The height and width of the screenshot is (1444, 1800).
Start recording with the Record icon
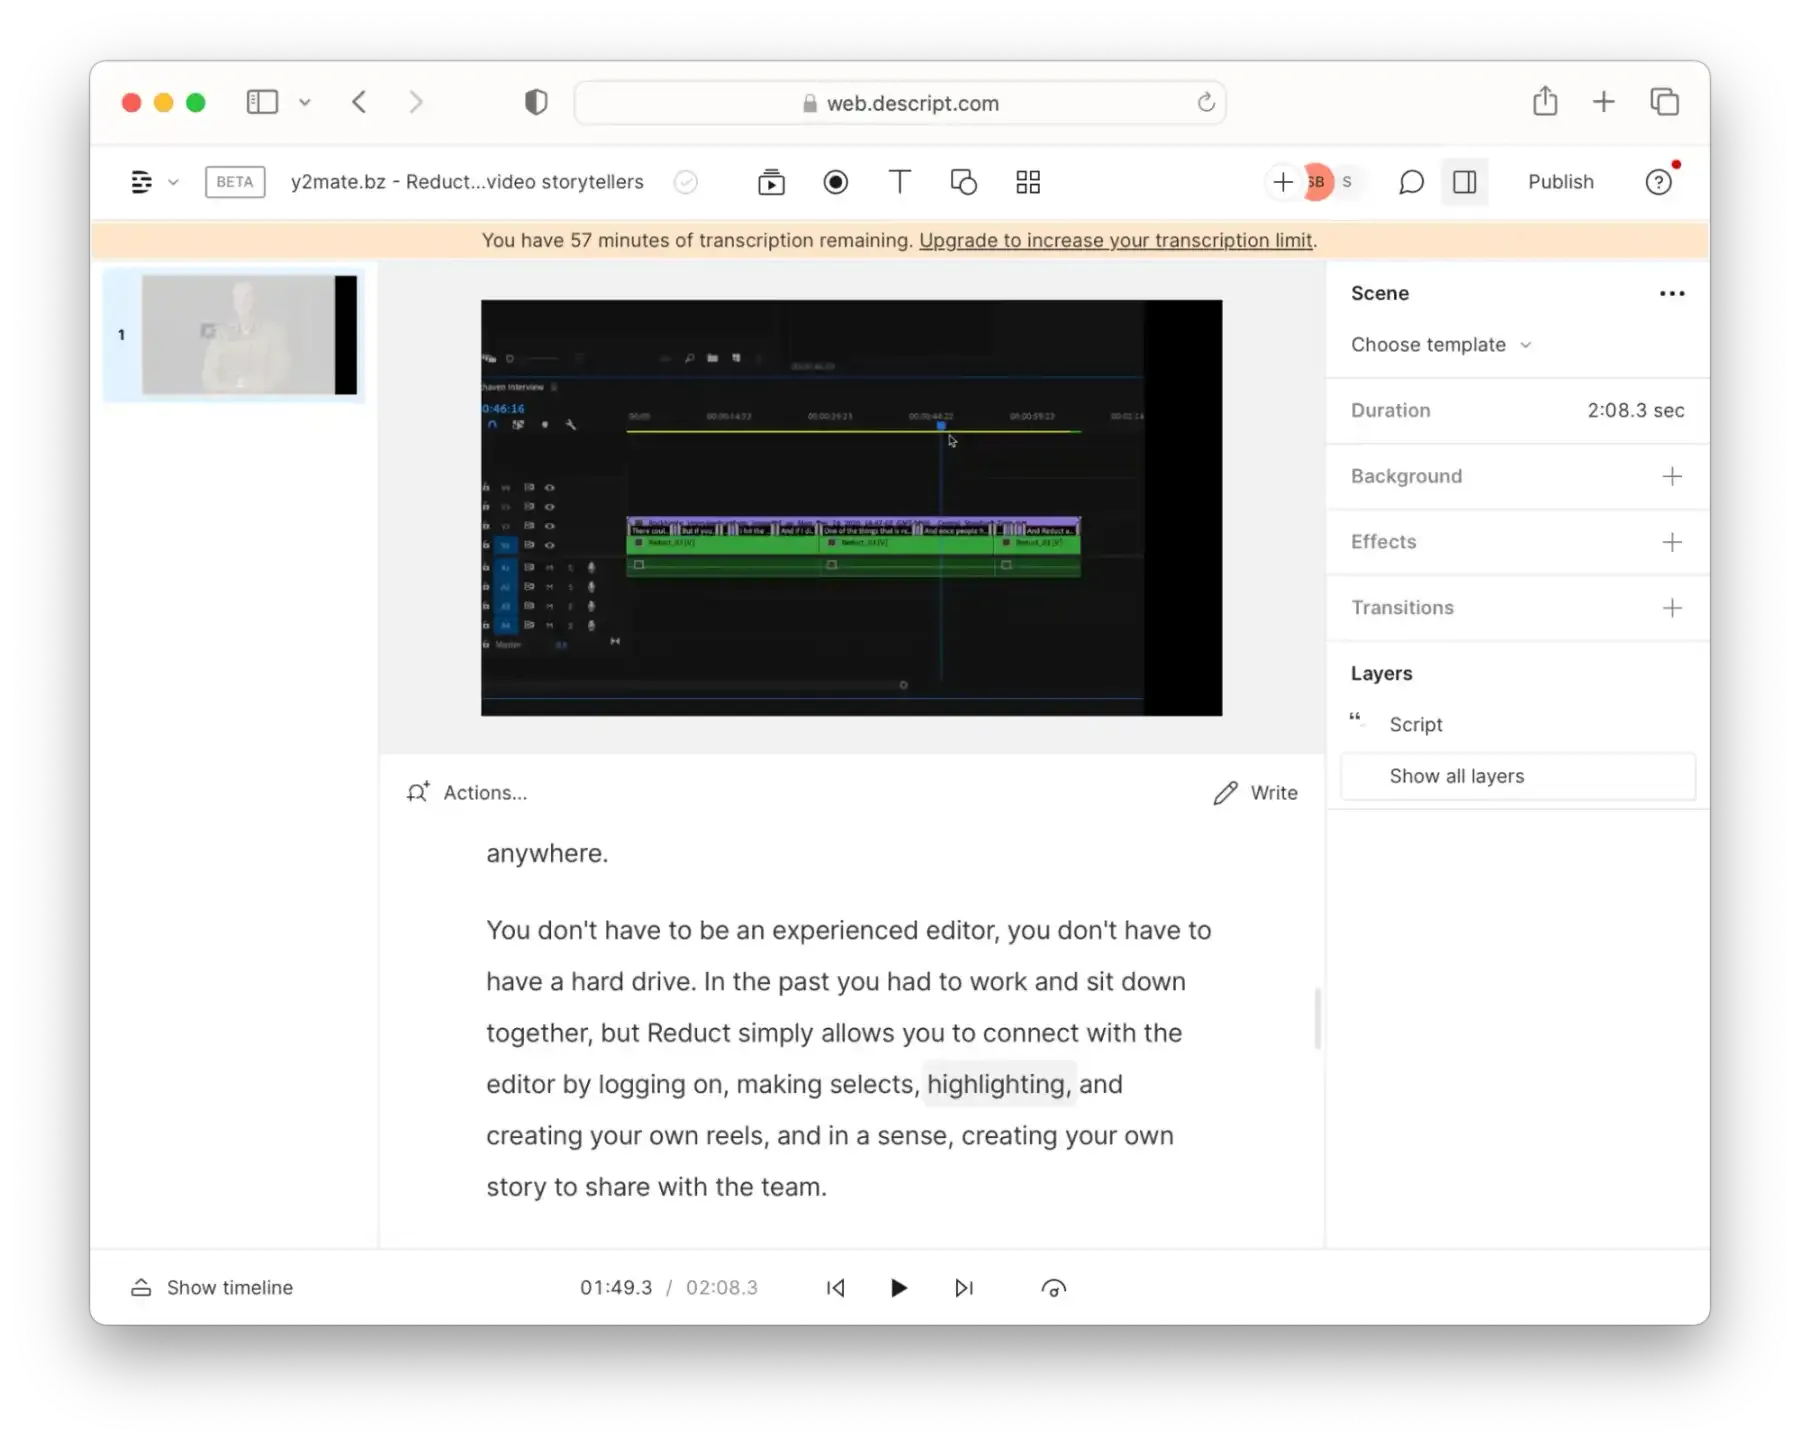coord(836,182)
